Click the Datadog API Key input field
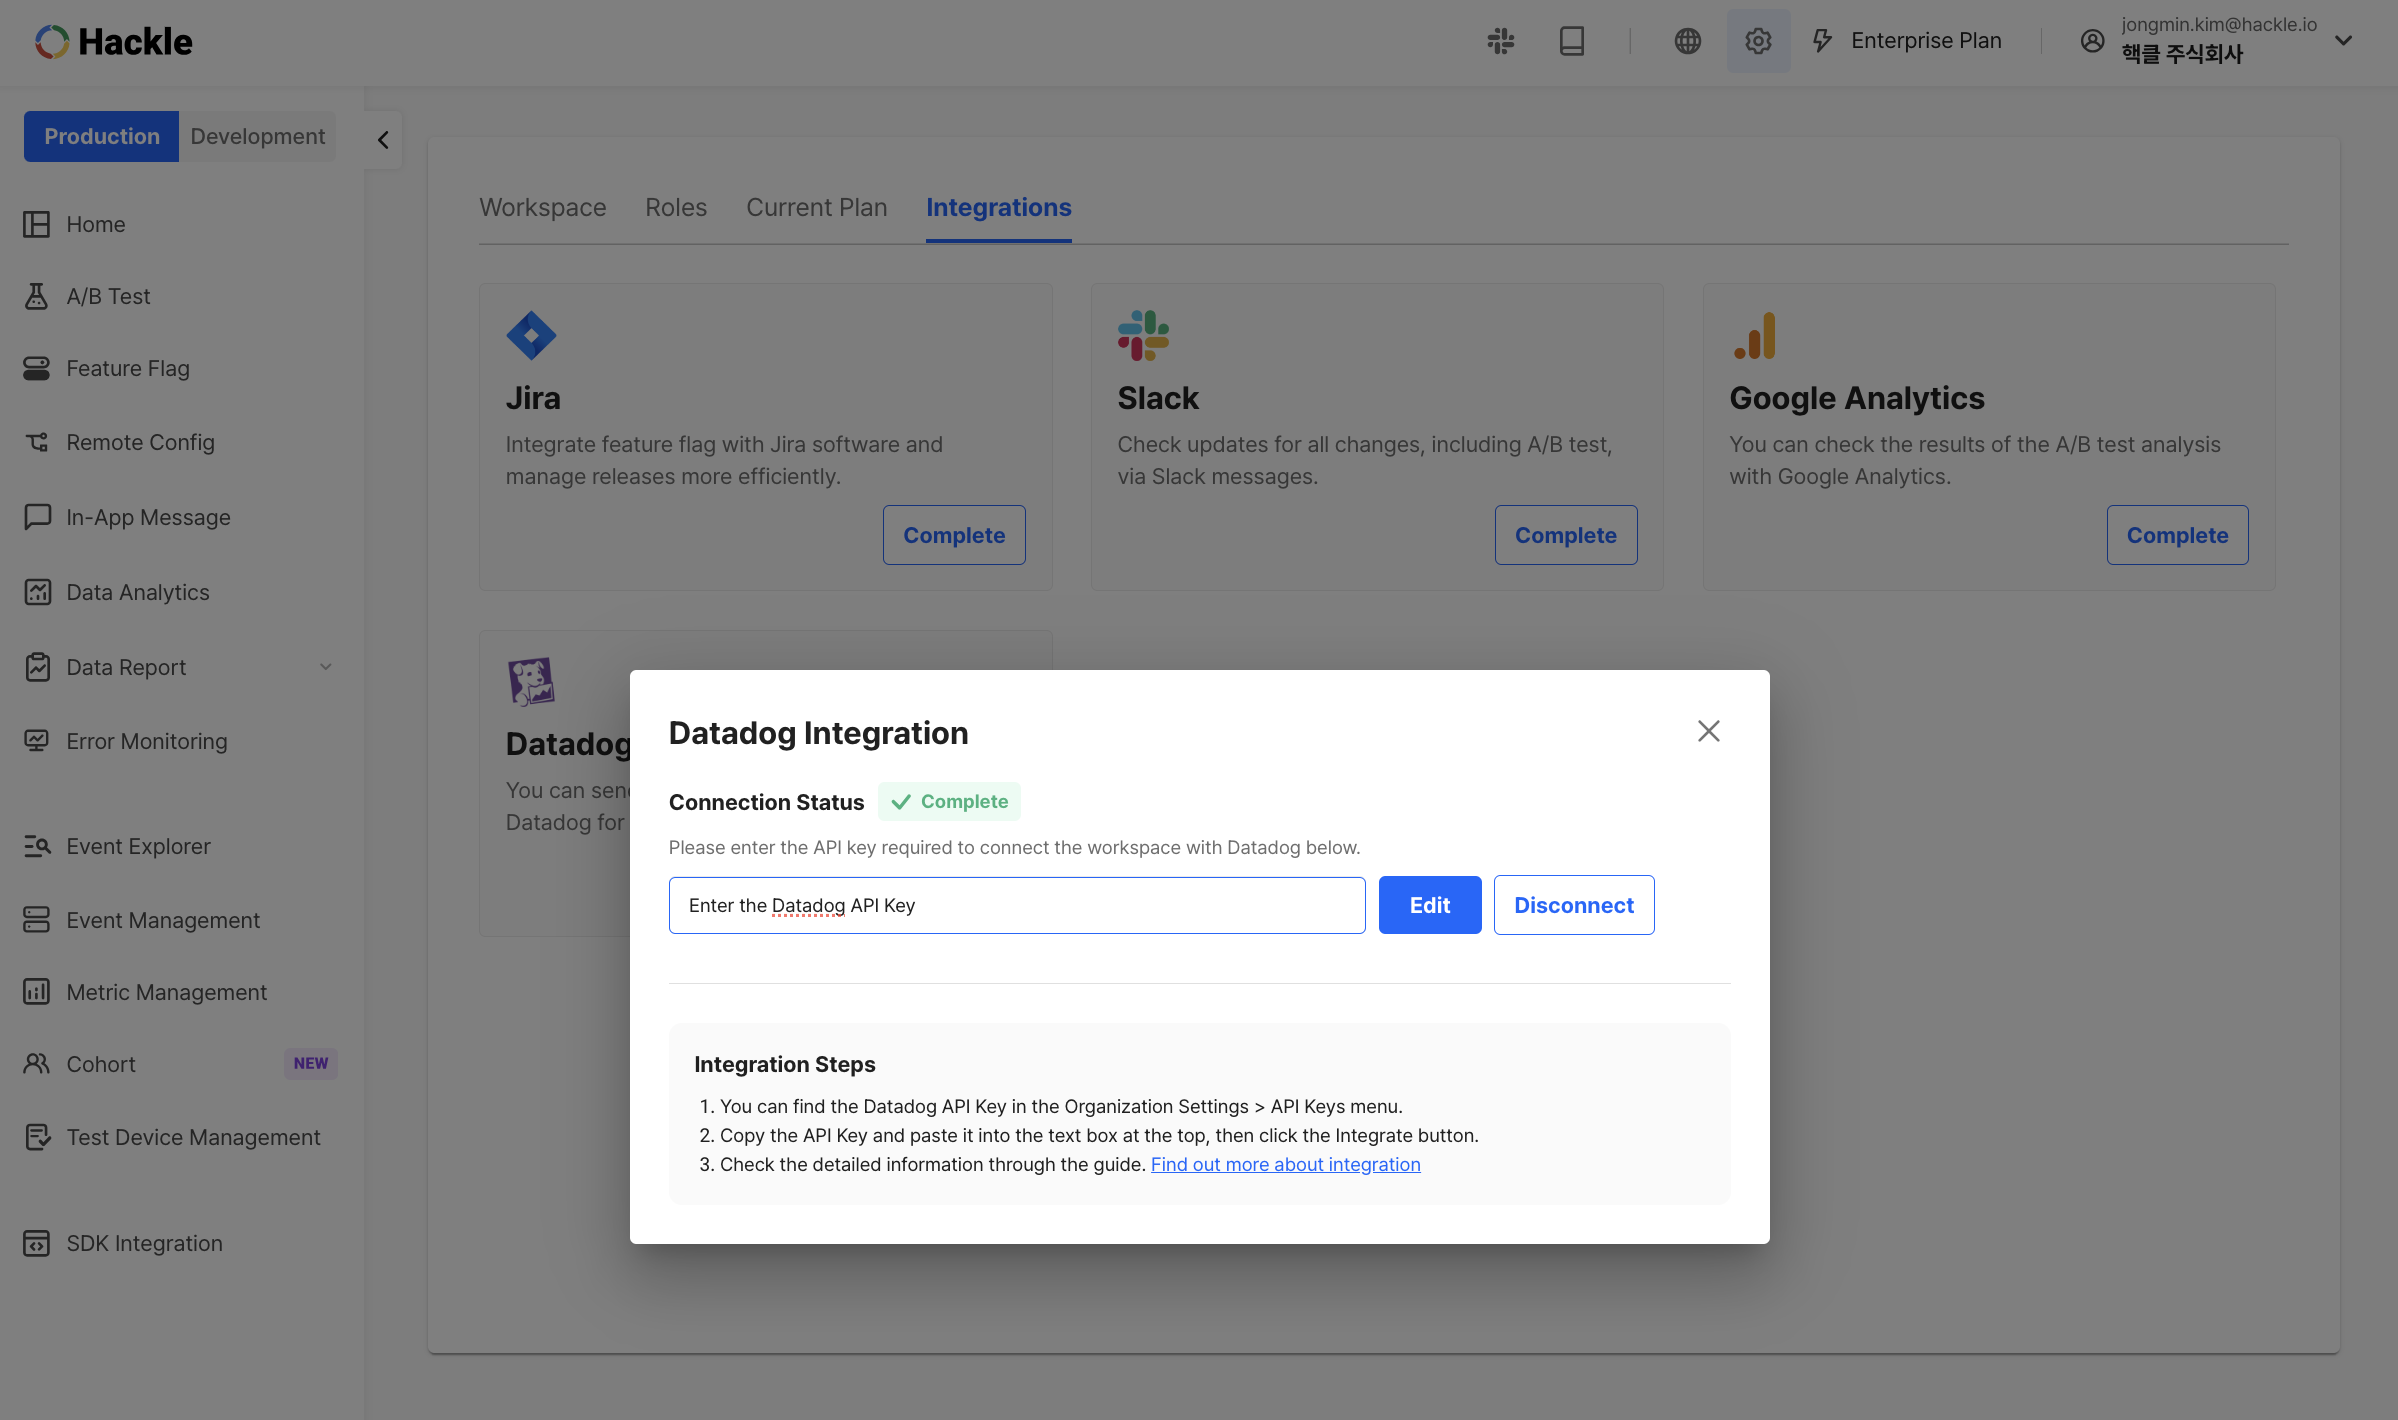Viewport: 2398px width, 1420px height. [x=1016, y=904]
